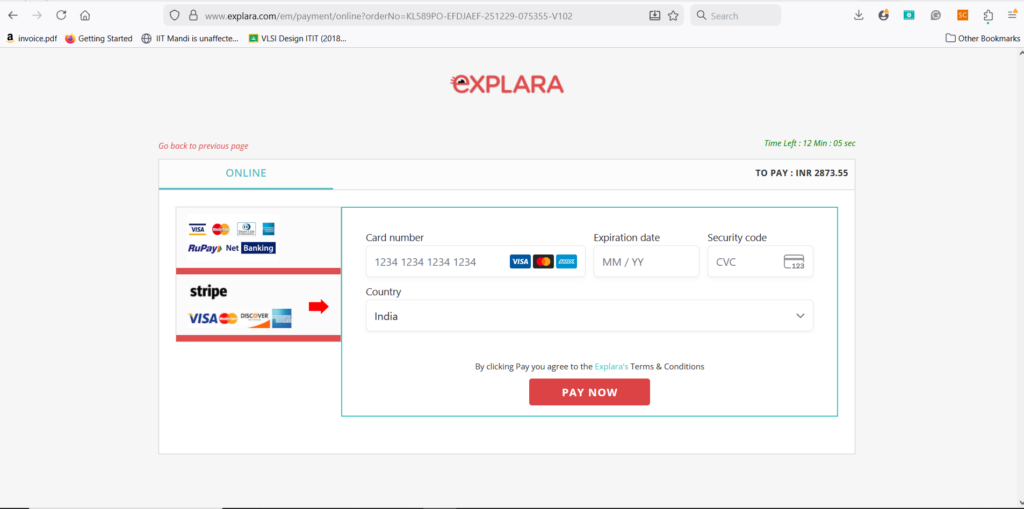Open the invoice.pdf bookmark
1024x509 pixels.
coord(31,38)
